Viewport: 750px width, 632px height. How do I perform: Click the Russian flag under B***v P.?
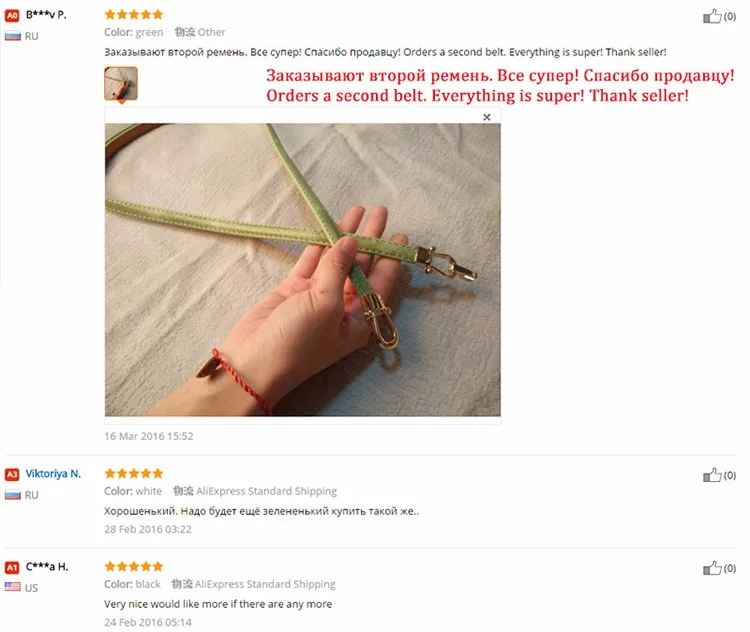pyautogui.click(x=12, y=36)
